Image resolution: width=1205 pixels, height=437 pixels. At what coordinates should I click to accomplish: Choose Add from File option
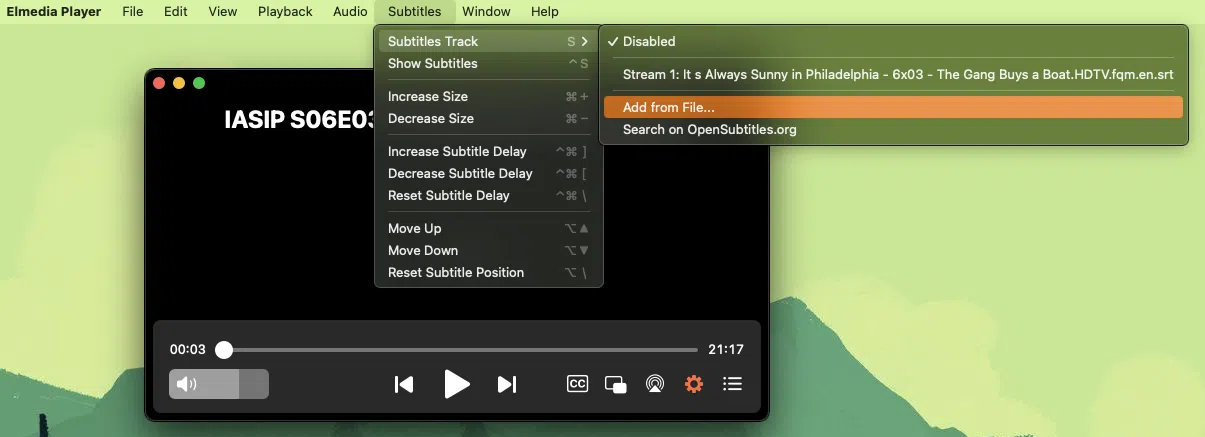[669, 108]
